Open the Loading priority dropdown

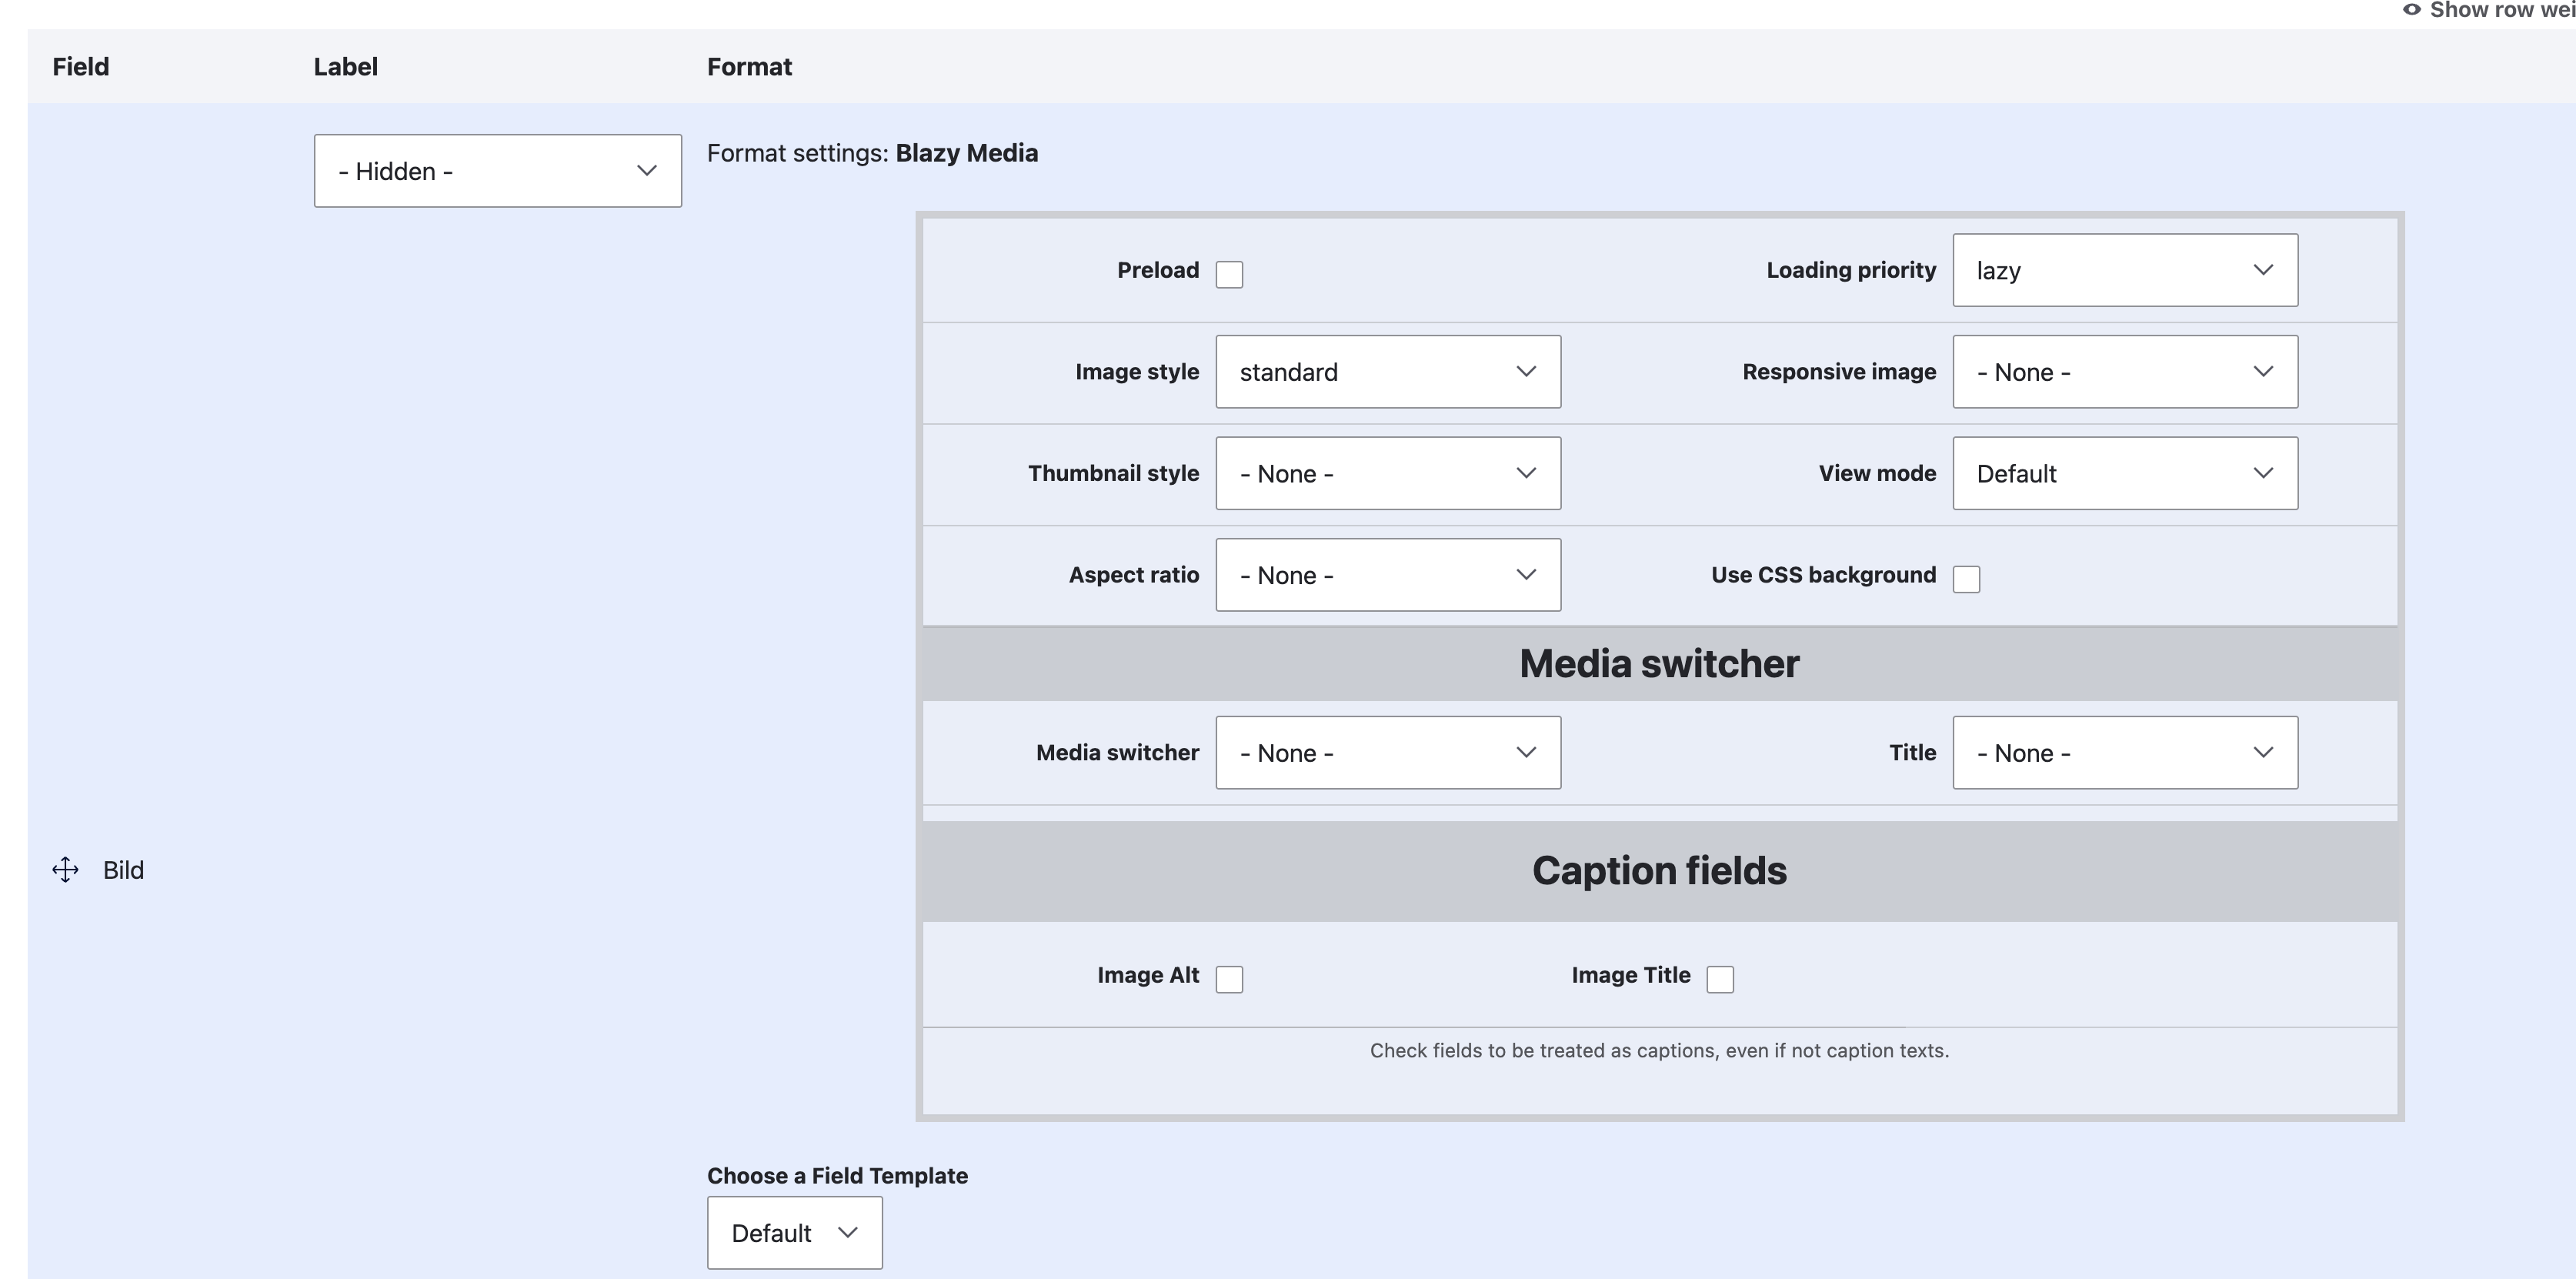(2124, 270)
